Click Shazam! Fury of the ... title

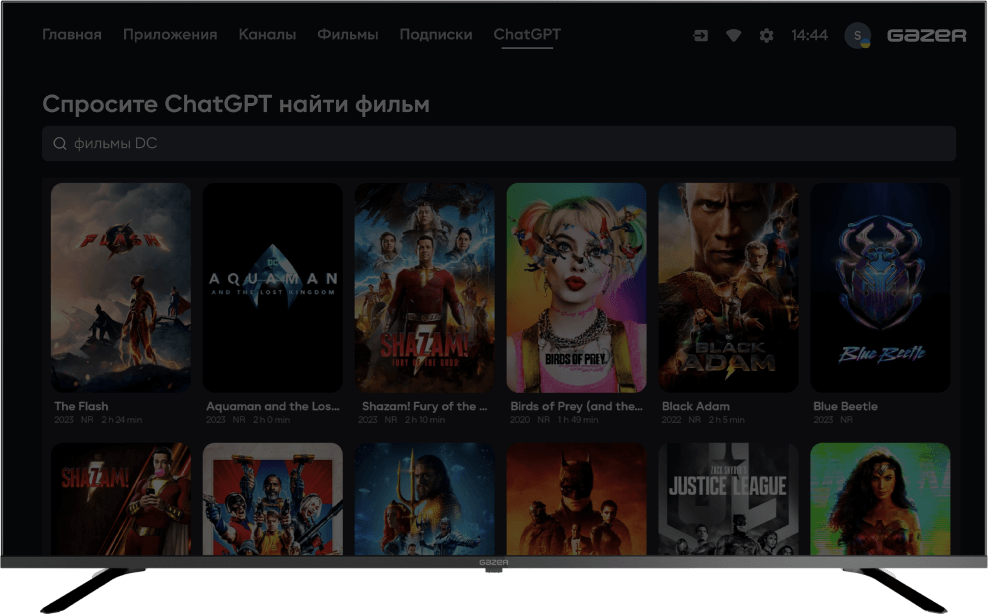coord(425,407)
